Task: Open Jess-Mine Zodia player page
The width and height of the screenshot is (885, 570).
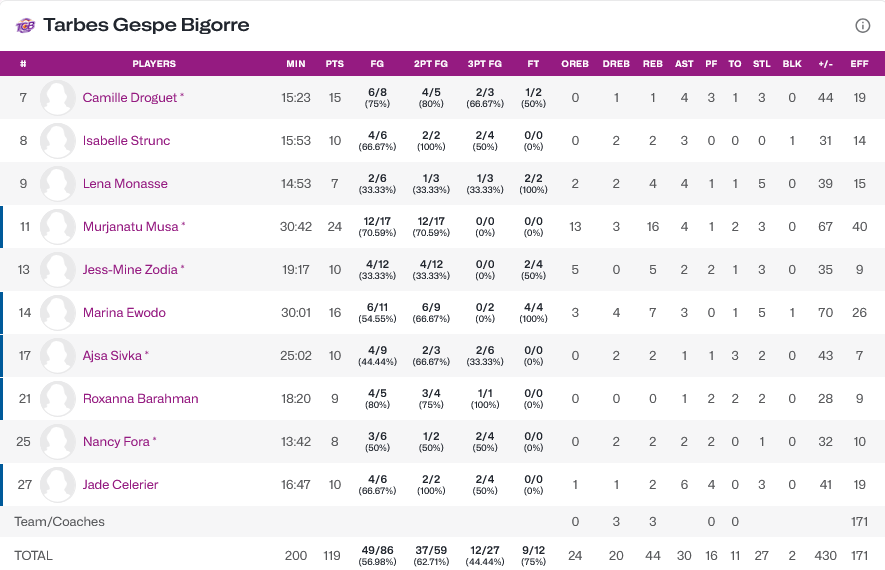Action: (130, 270)
